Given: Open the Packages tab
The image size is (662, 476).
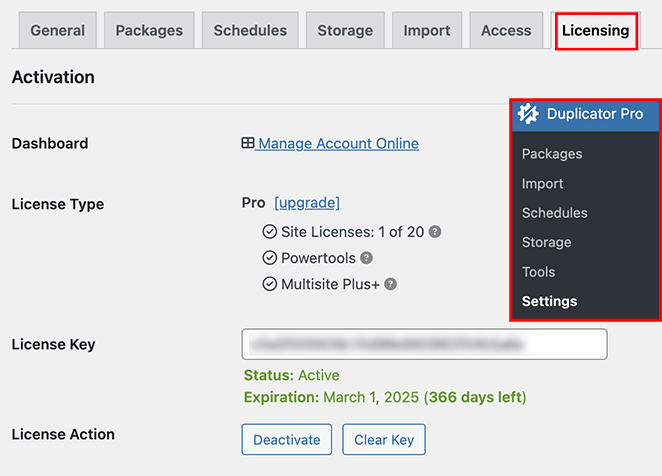Looking at the screenshot, I should click(x=149, y=31).
